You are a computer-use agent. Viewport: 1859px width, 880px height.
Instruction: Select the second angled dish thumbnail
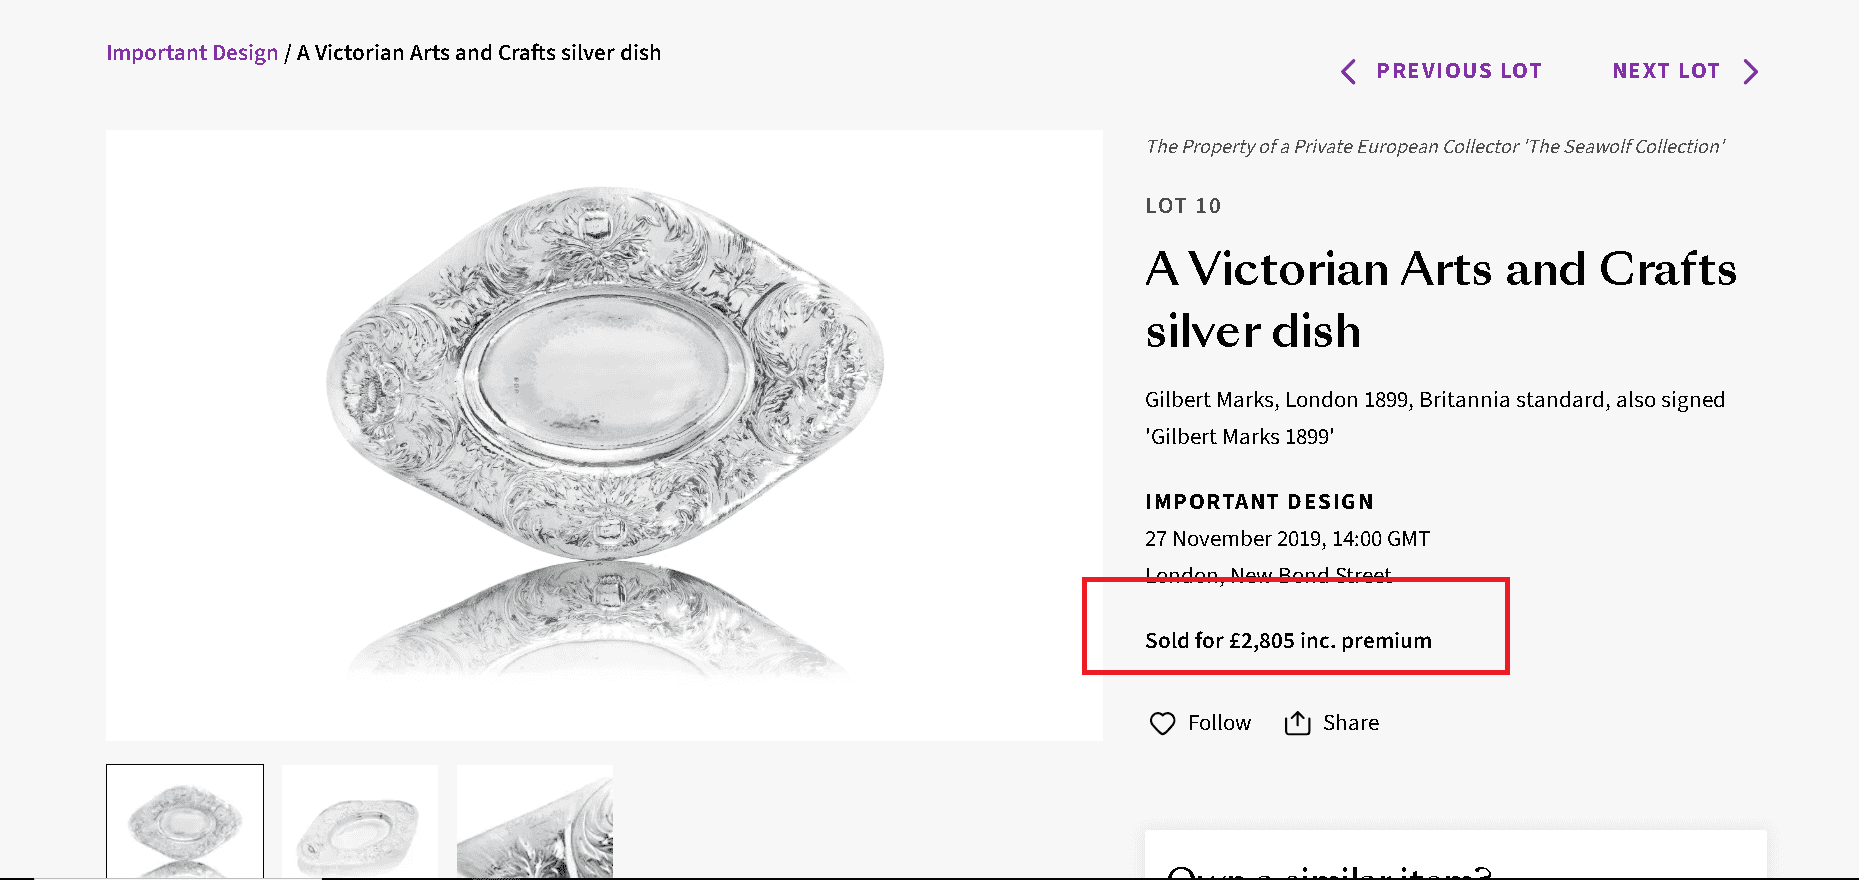pos(359,822)
